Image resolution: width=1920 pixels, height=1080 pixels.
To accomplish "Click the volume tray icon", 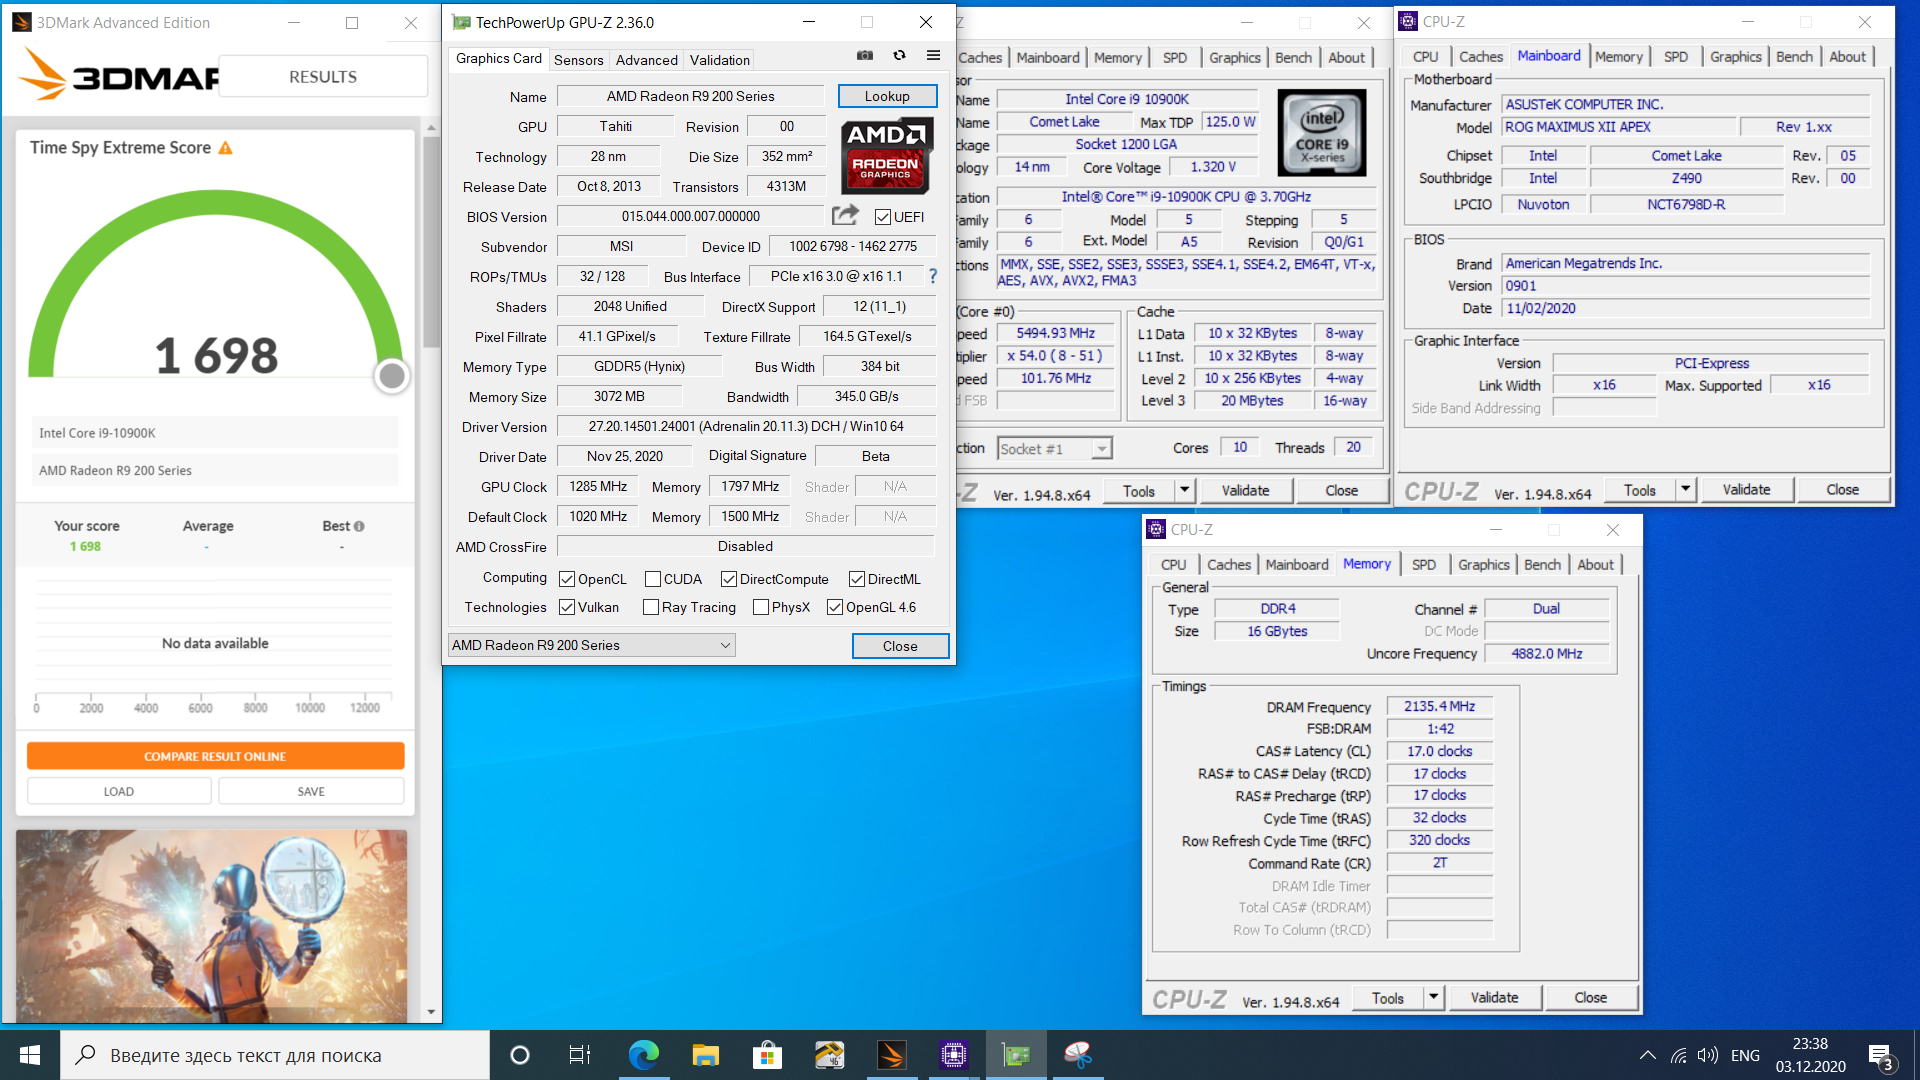I will (x=1708, y=1055).
